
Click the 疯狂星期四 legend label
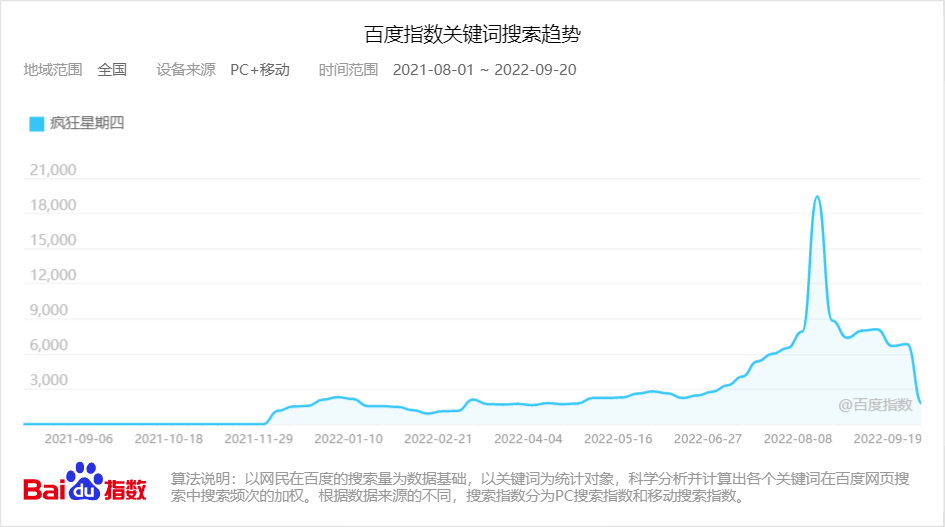click(87, 123)
